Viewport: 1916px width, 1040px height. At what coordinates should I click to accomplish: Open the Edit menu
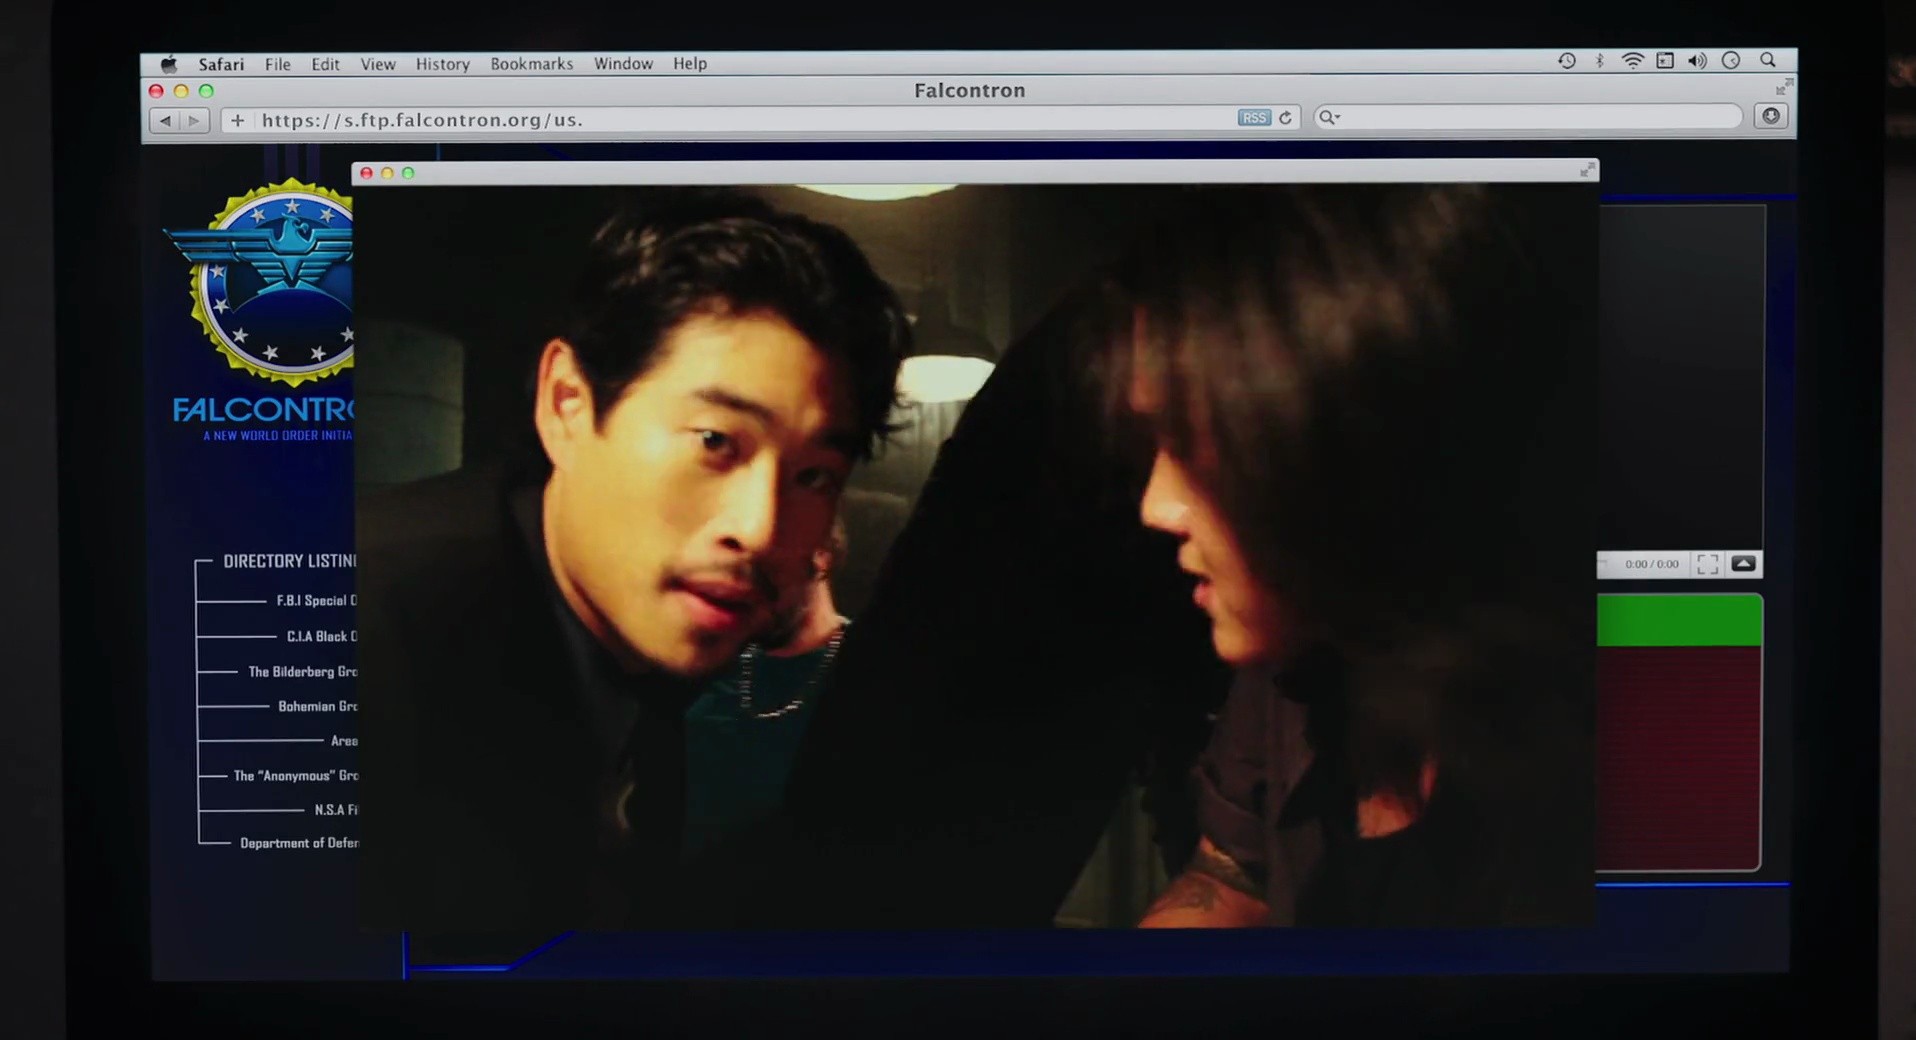pos(325,64)
